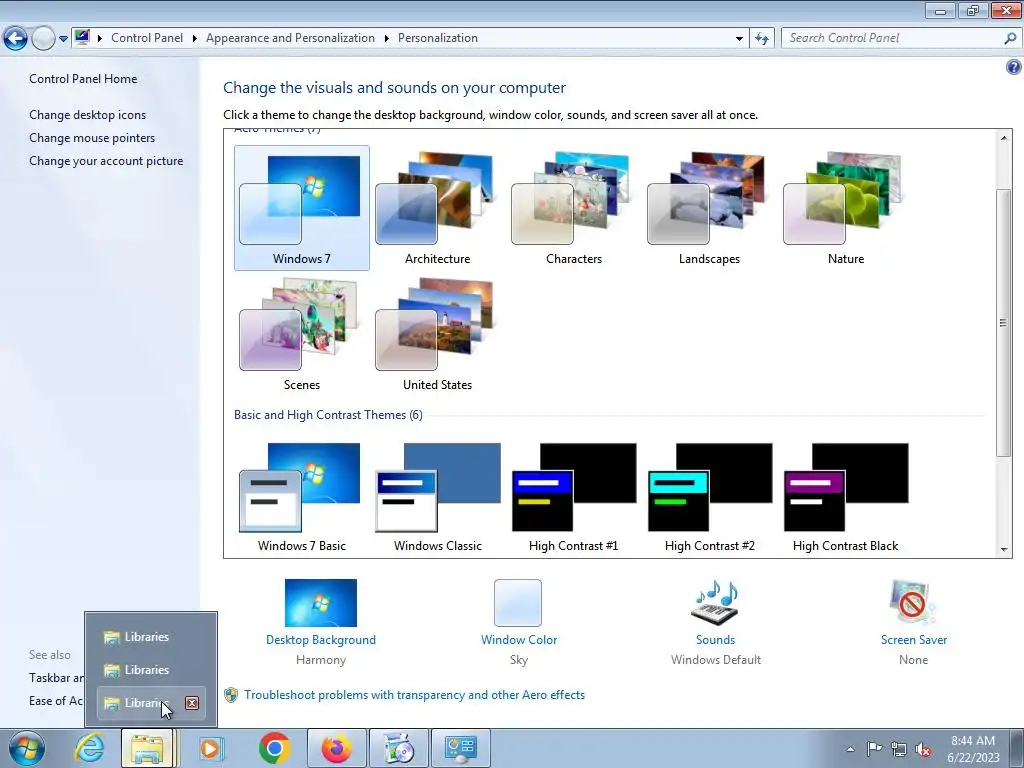Open Action Center flag icon
Image resolution: width=1024 pixels, height=768 pixels.
874,749
